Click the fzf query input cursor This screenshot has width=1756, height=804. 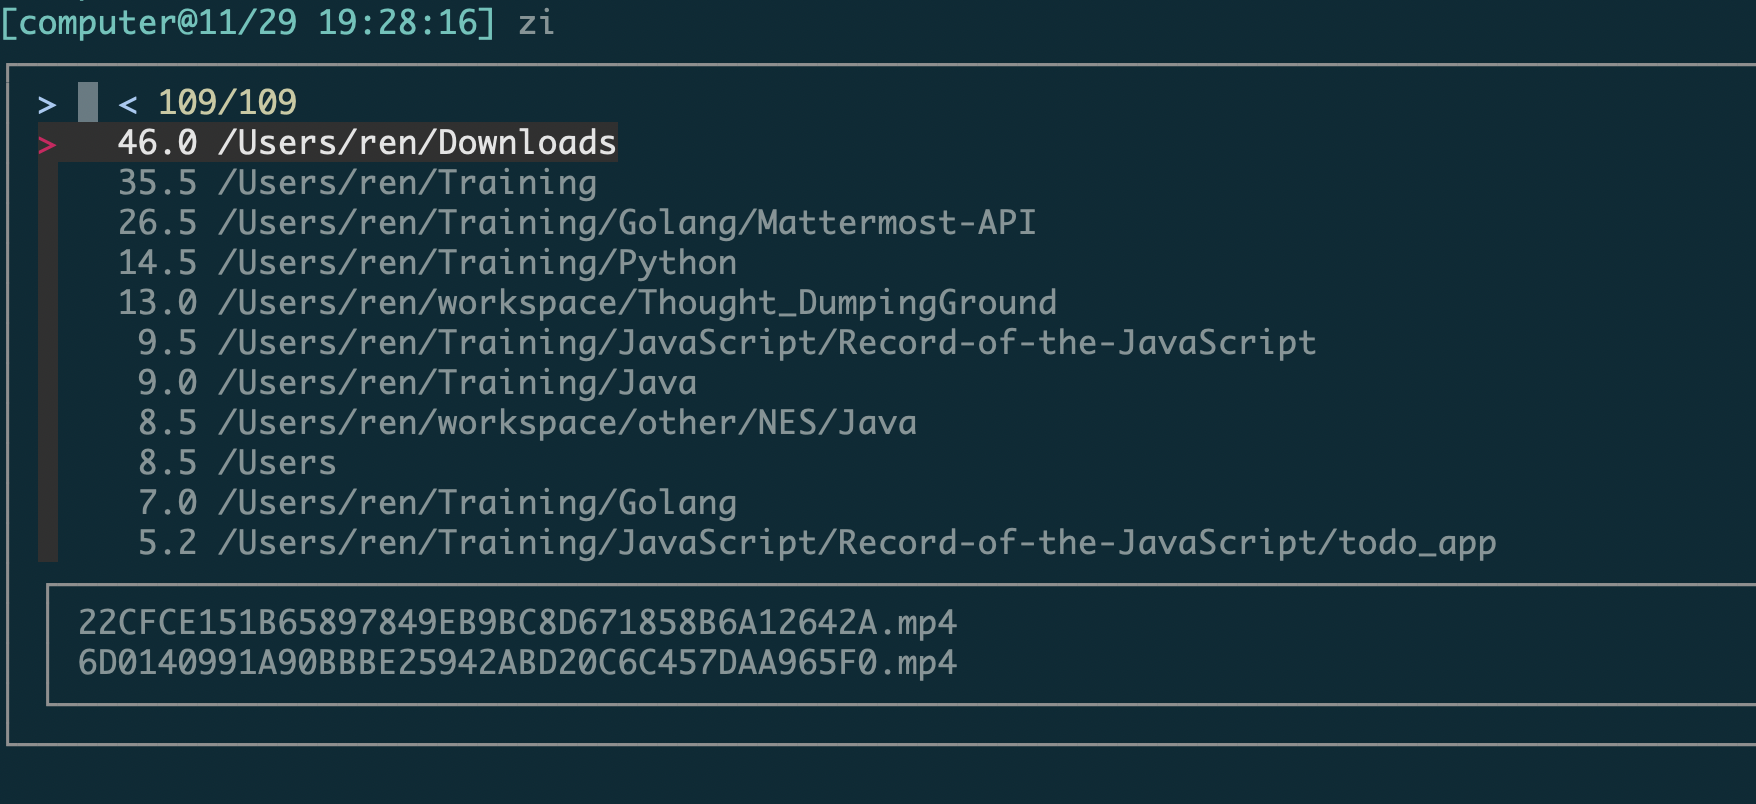[88, 102]
